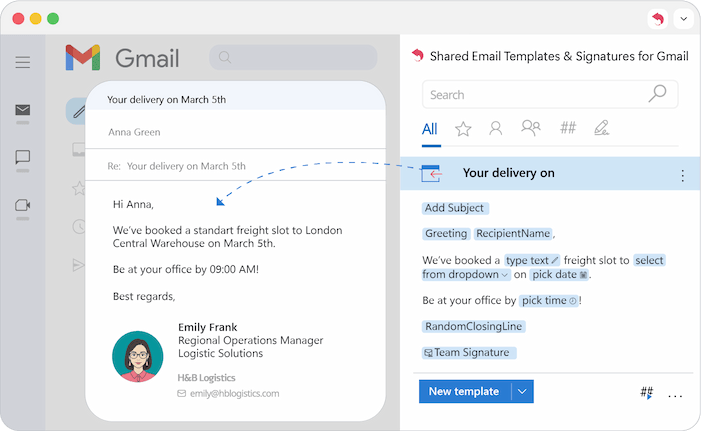Switch to the All templates tab
The height and width of the screenshot is (431, 701).
click(x=430, y=129)
